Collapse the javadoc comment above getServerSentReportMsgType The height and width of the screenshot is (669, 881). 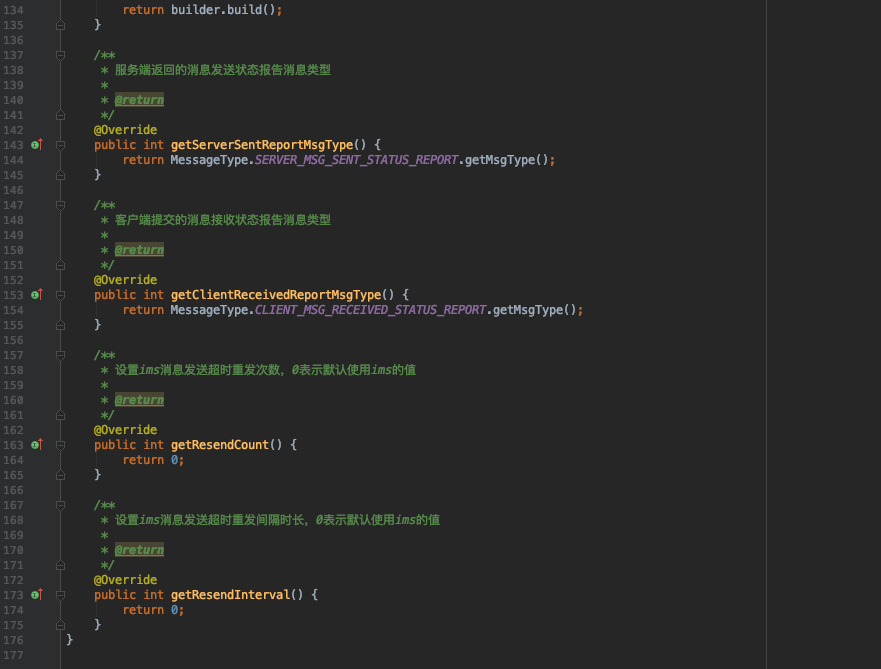[x=58, y=55]
